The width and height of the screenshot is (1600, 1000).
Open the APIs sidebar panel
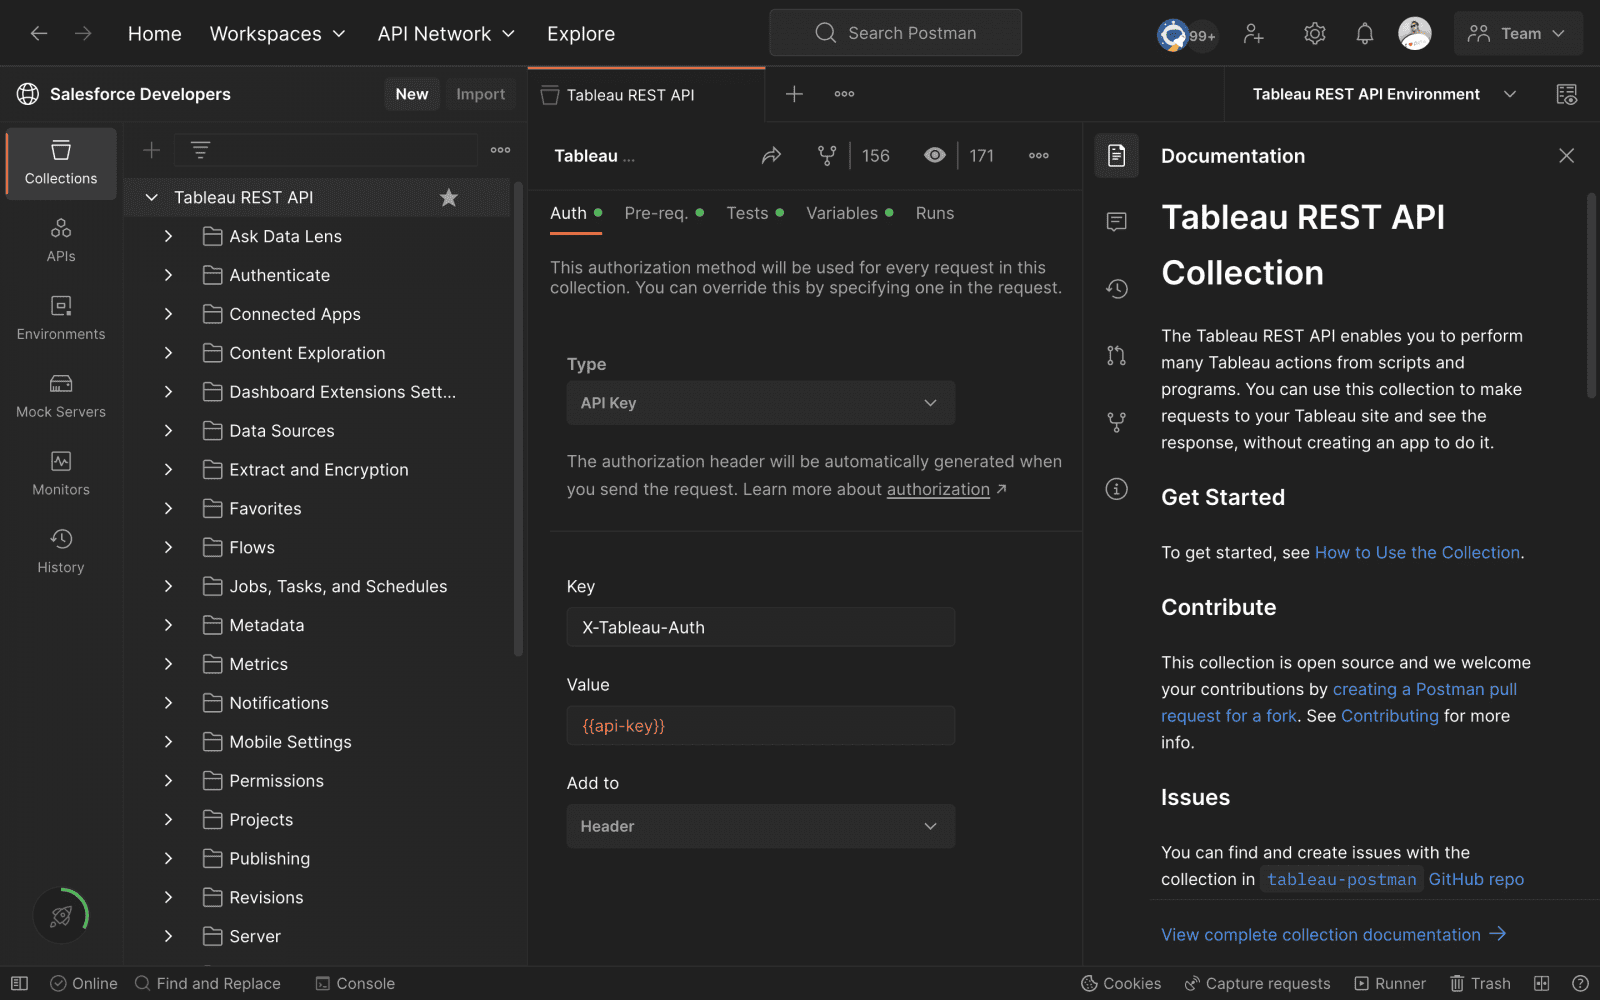coord(61,241)
